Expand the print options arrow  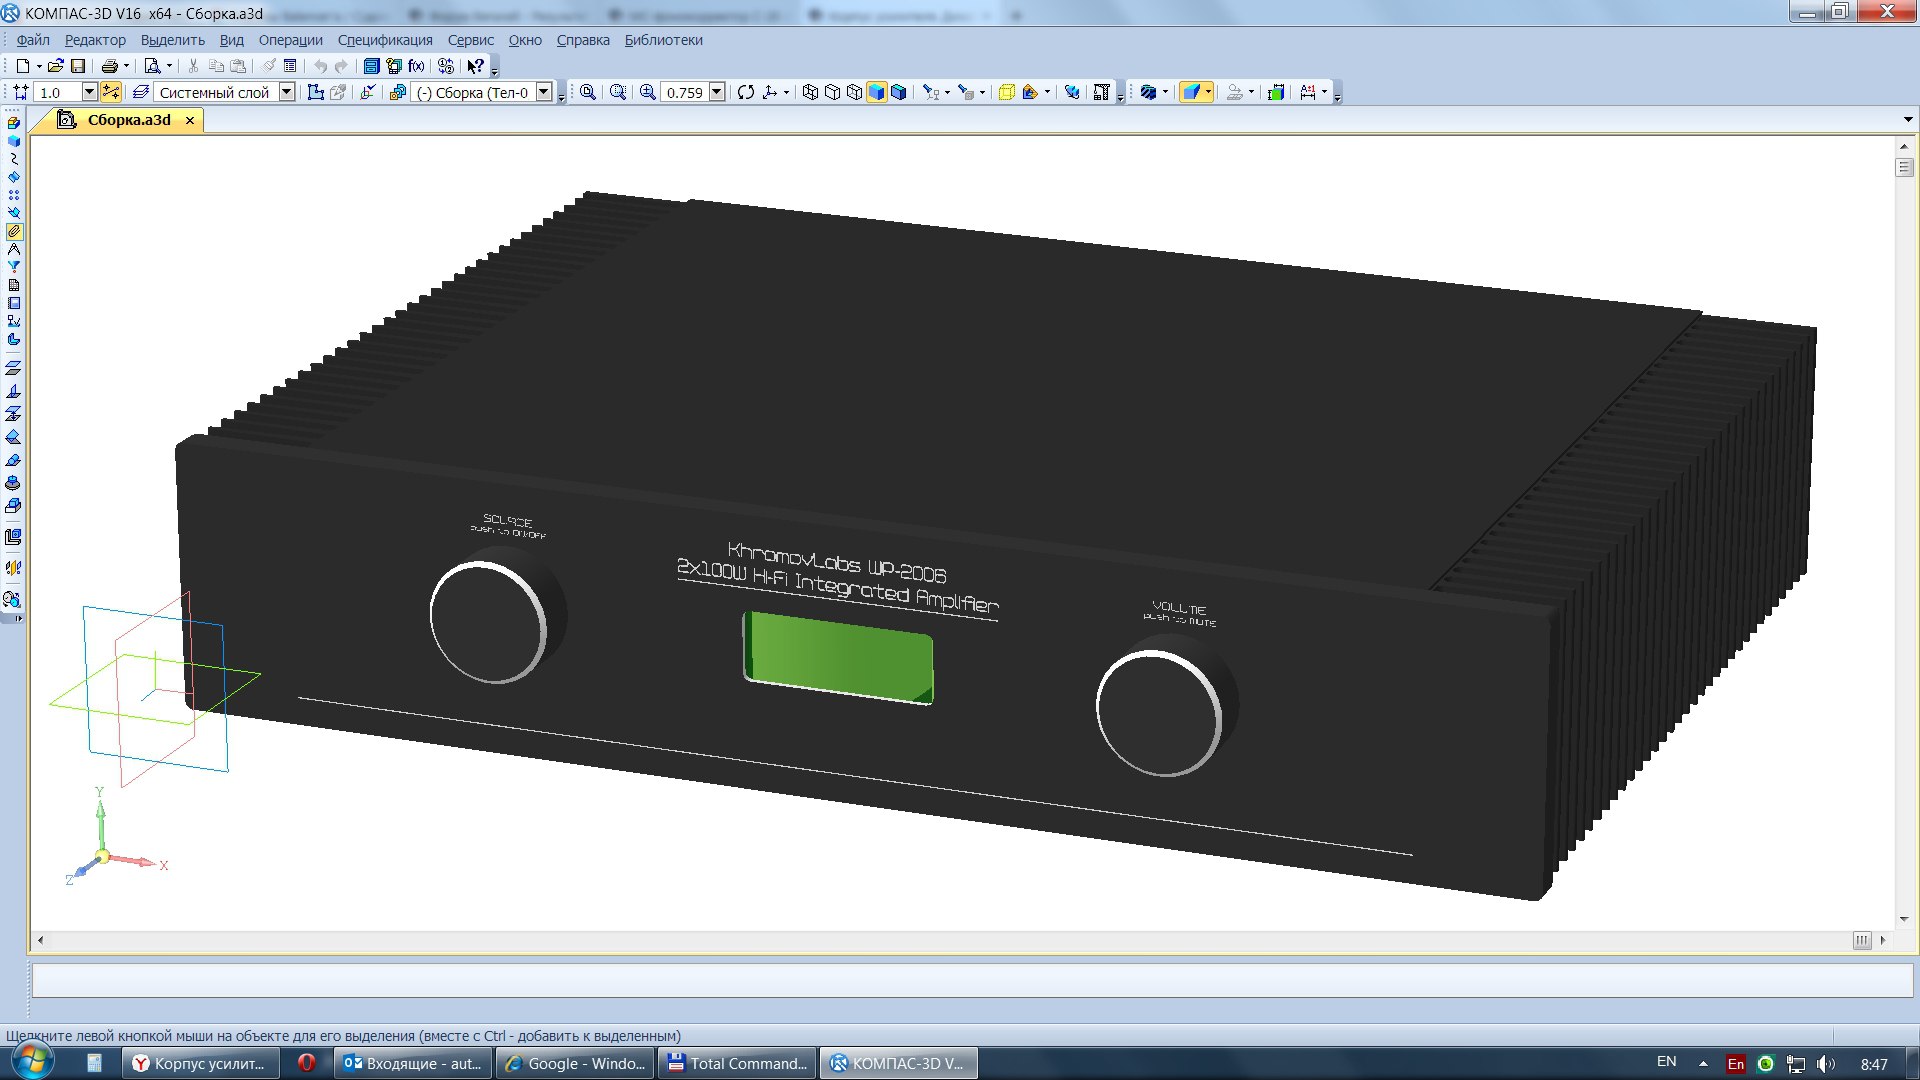coord(126,66)
